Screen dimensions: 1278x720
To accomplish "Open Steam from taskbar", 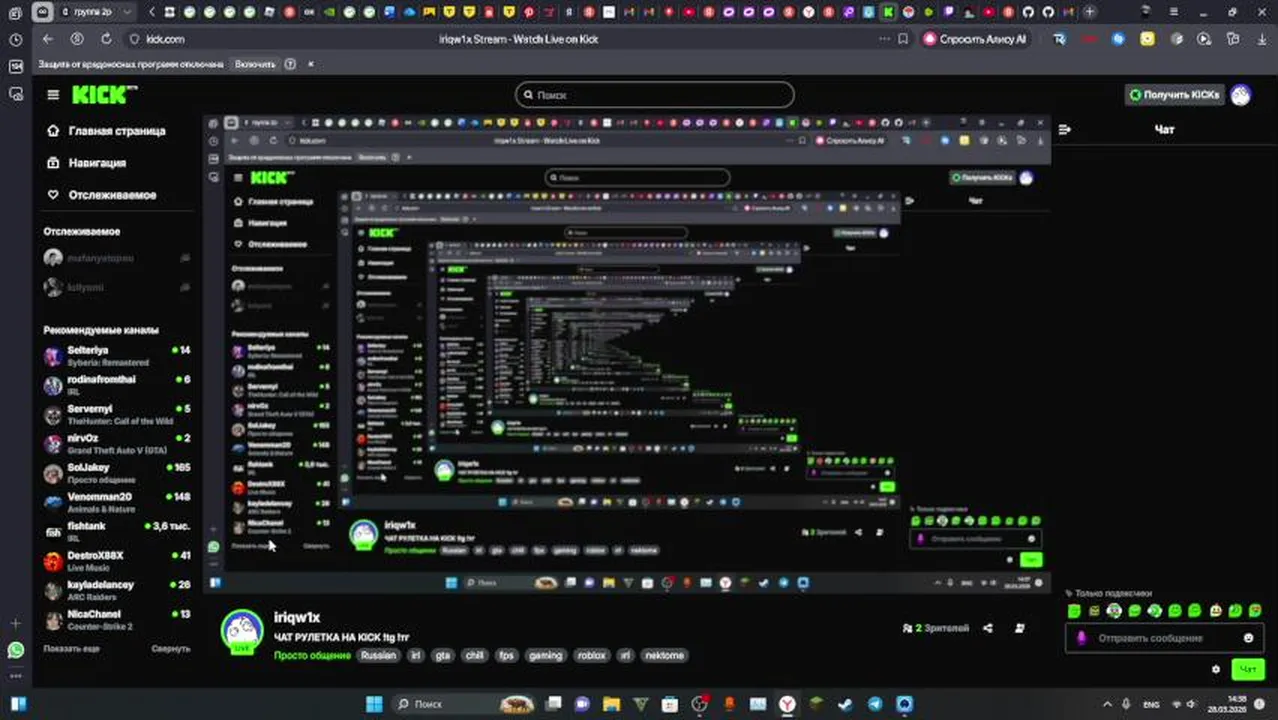I will point(846,704).
